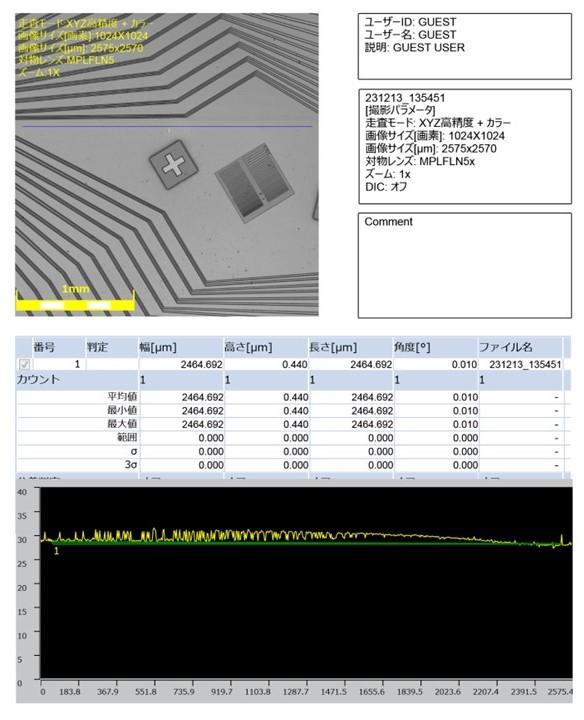The width and height of the screenshot is (584, 720).
Task: Click inside the Comment box
Action: pyautogui.click(x=465, y=265)
